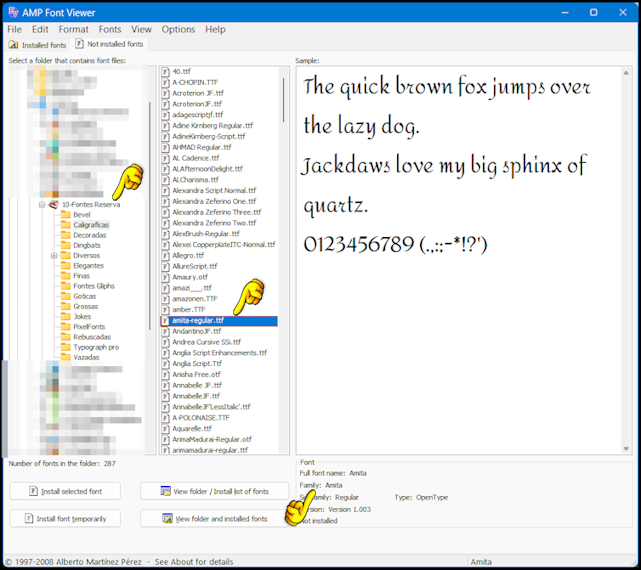Select AlexBrush-Regular.ttf from the font list
641x570 pixels.
[x=207, y=233]
